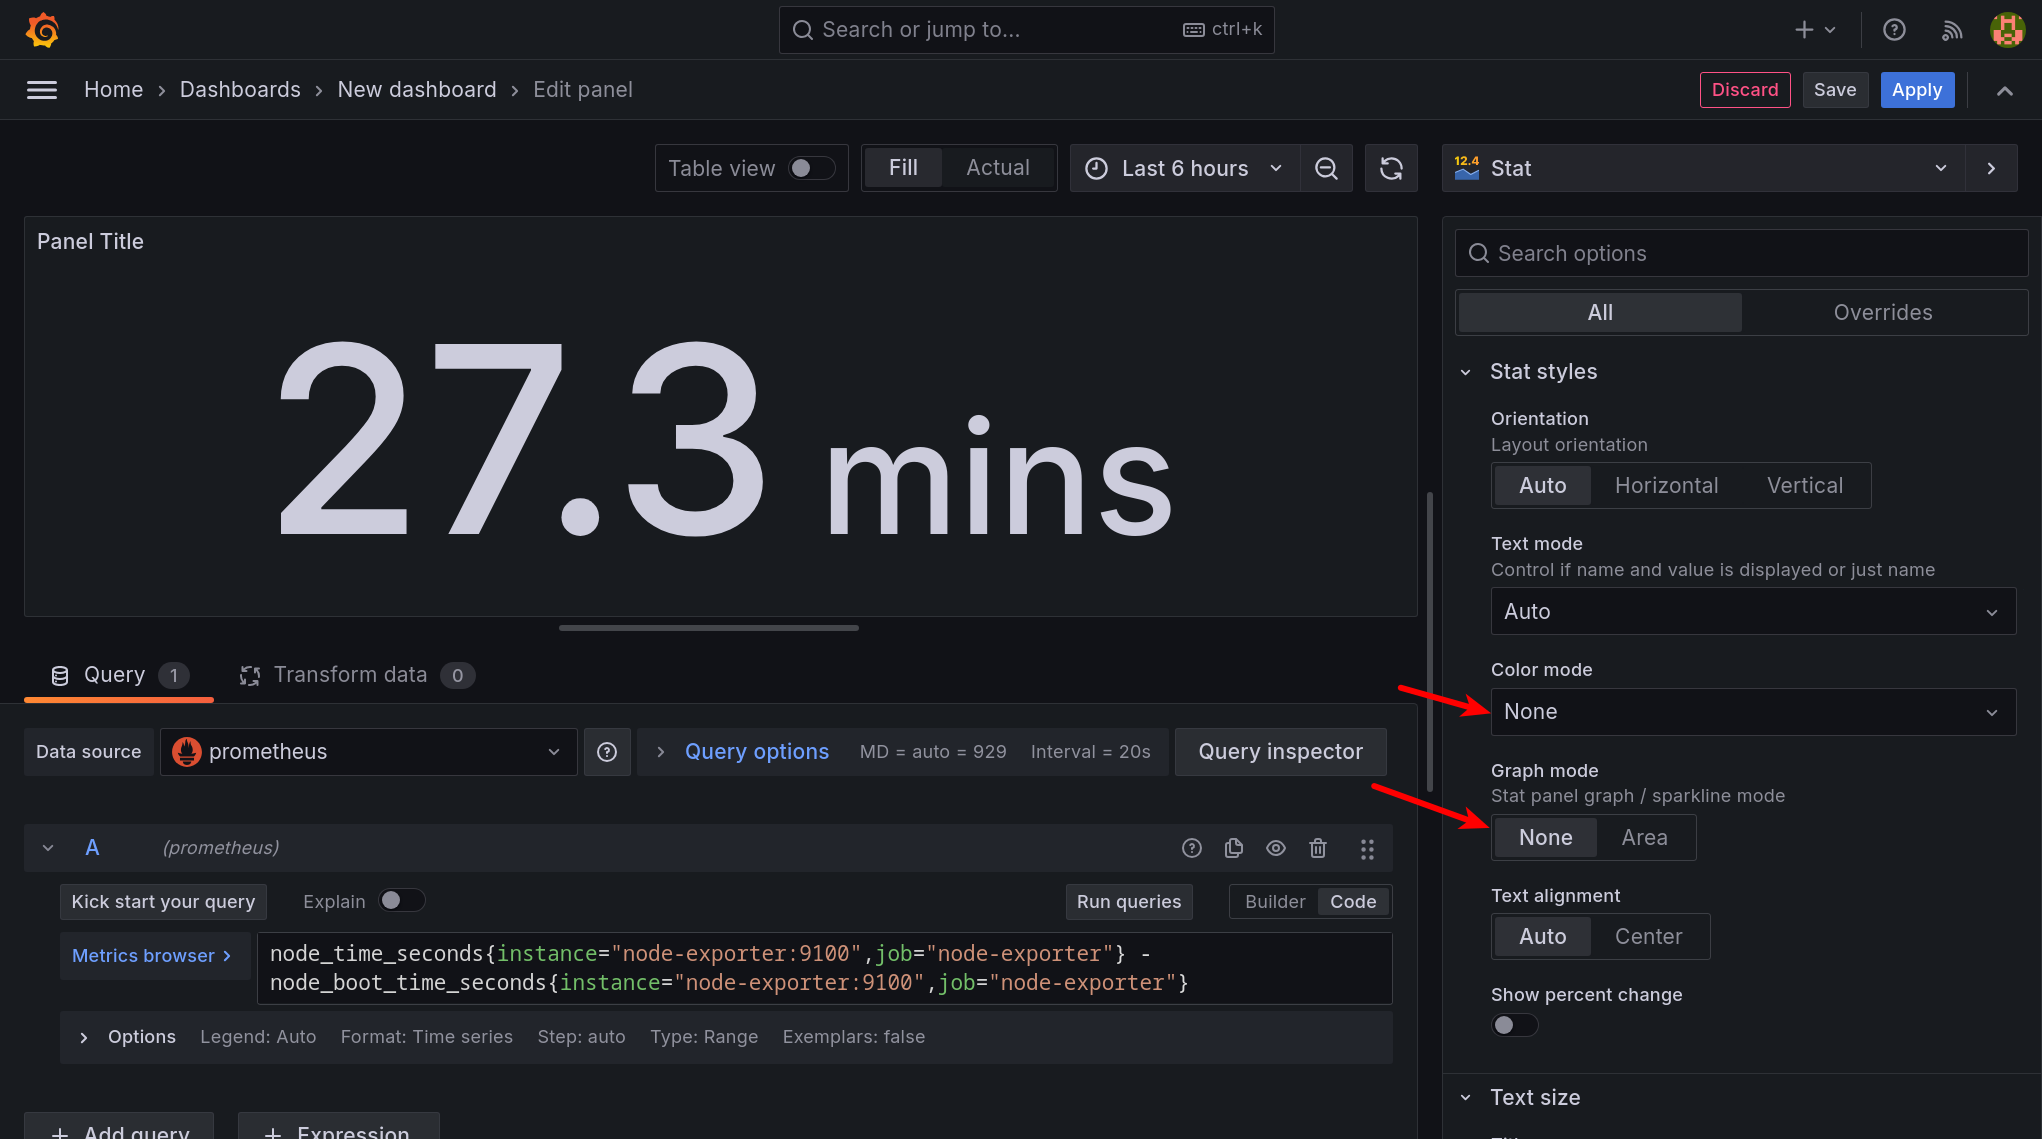Click the query pane vertical scrollbar
The height and width of the screenshot is (1139, 2042).
click(x=1430, y=640)
